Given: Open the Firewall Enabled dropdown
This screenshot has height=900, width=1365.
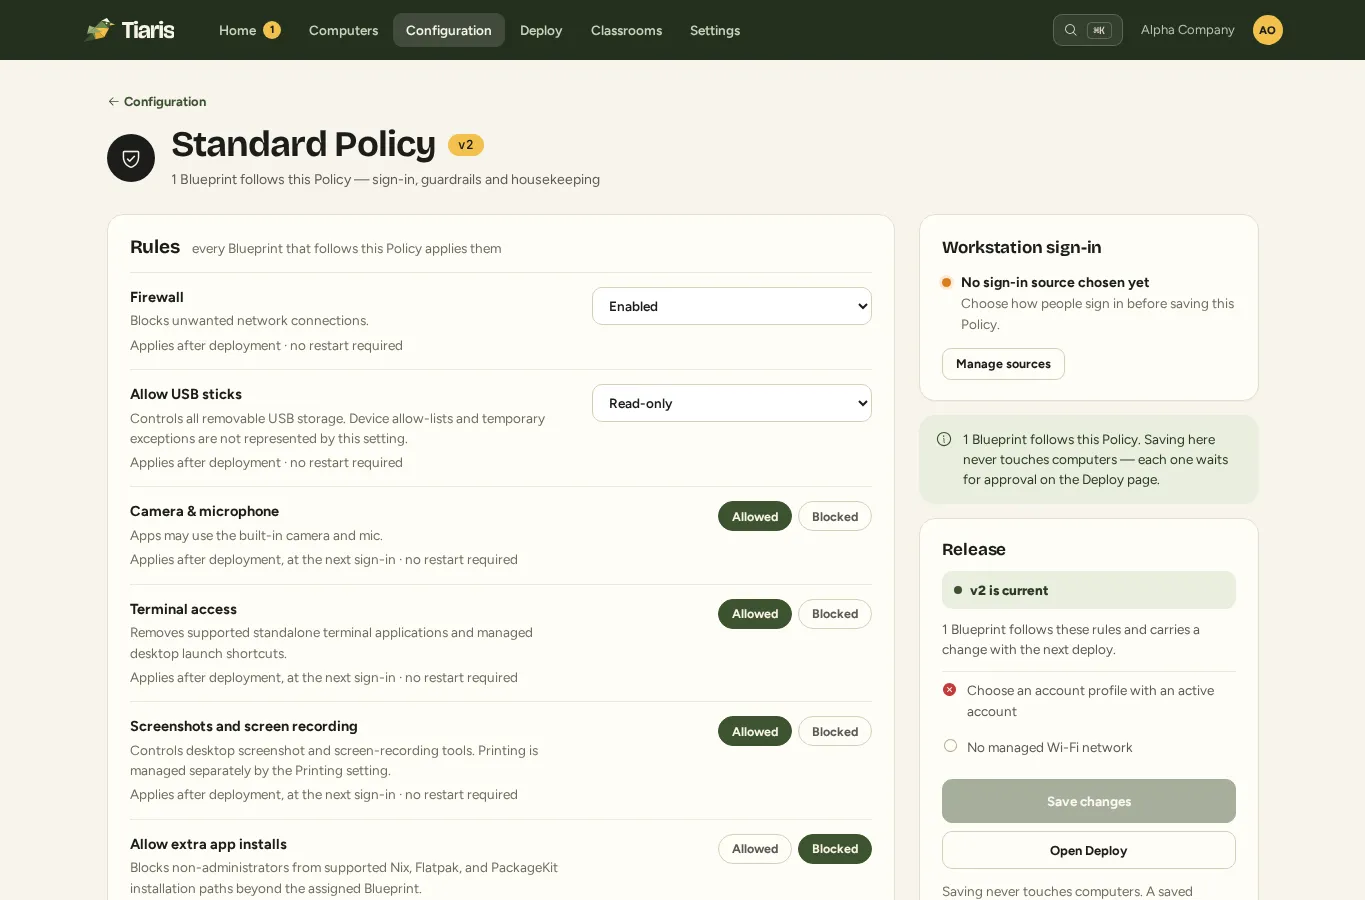Looking at the screenshot, I should pyautogui.click(x=732, y=306).
